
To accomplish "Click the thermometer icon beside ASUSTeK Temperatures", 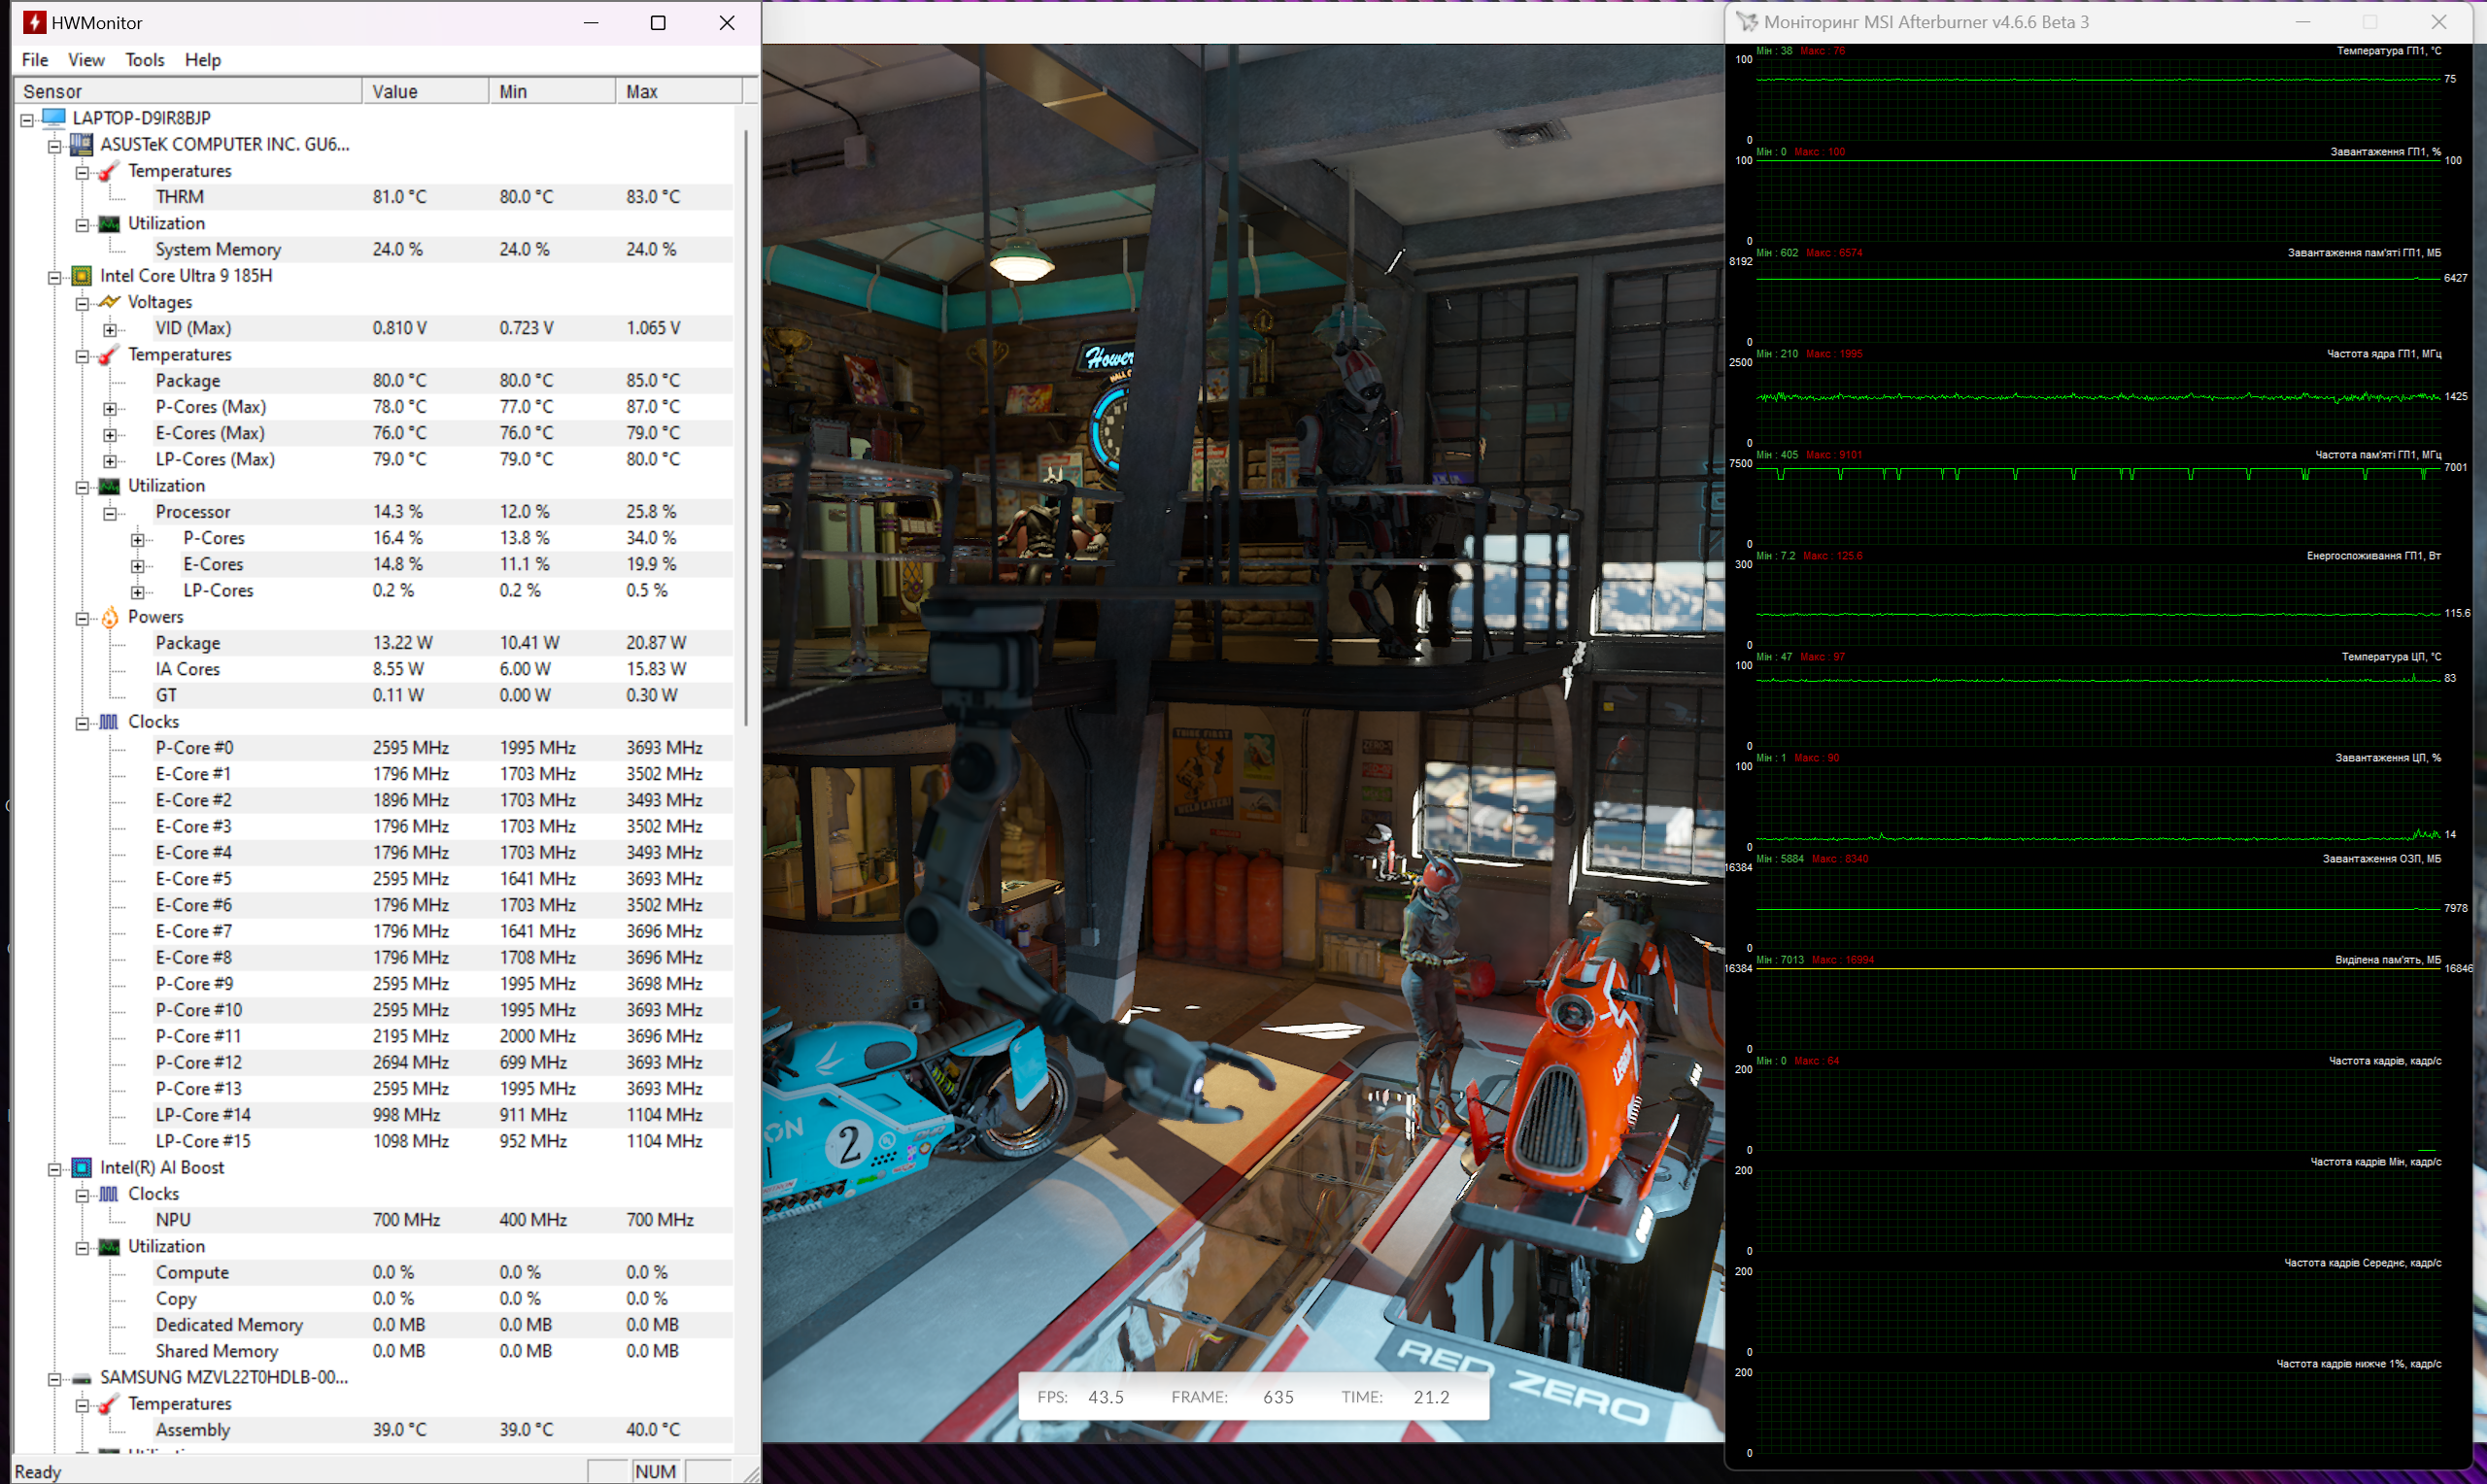I will [109, 171].
